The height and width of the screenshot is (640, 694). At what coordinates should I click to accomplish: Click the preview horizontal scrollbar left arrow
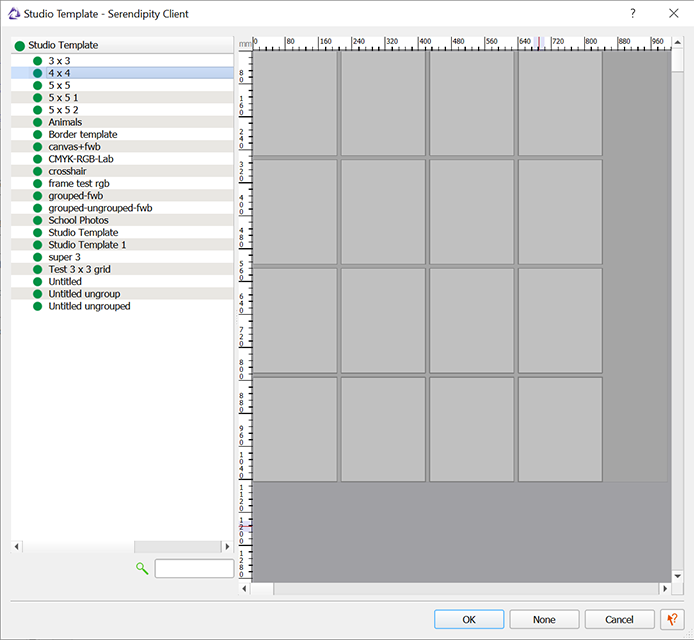[x=244, y=589]
